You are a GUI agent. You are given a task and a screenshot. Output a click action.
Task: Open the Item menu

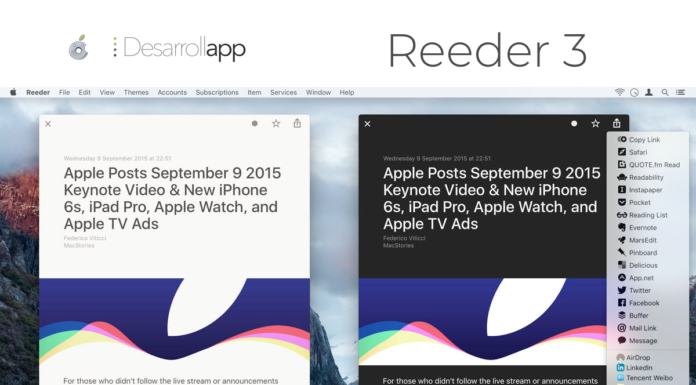(x=254, y=92)
